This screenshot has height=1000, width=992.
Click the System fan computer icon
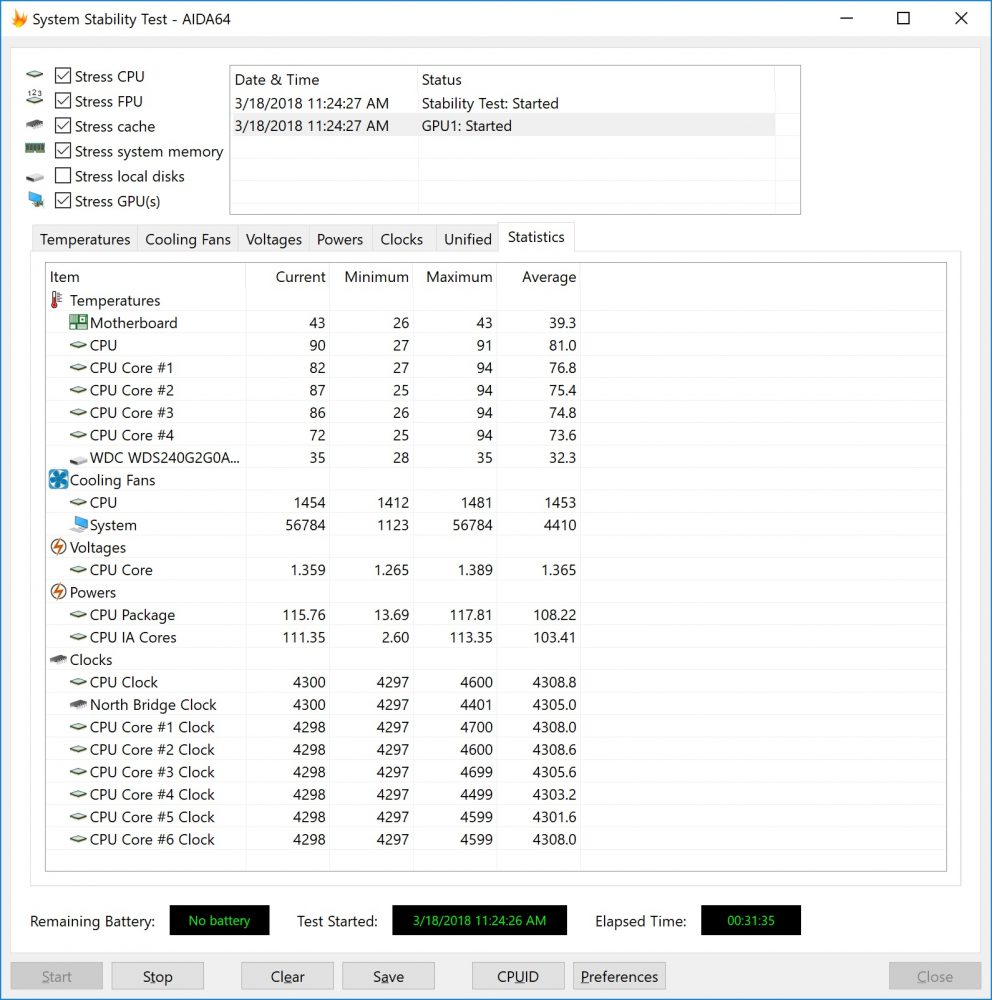coord(79,524)
